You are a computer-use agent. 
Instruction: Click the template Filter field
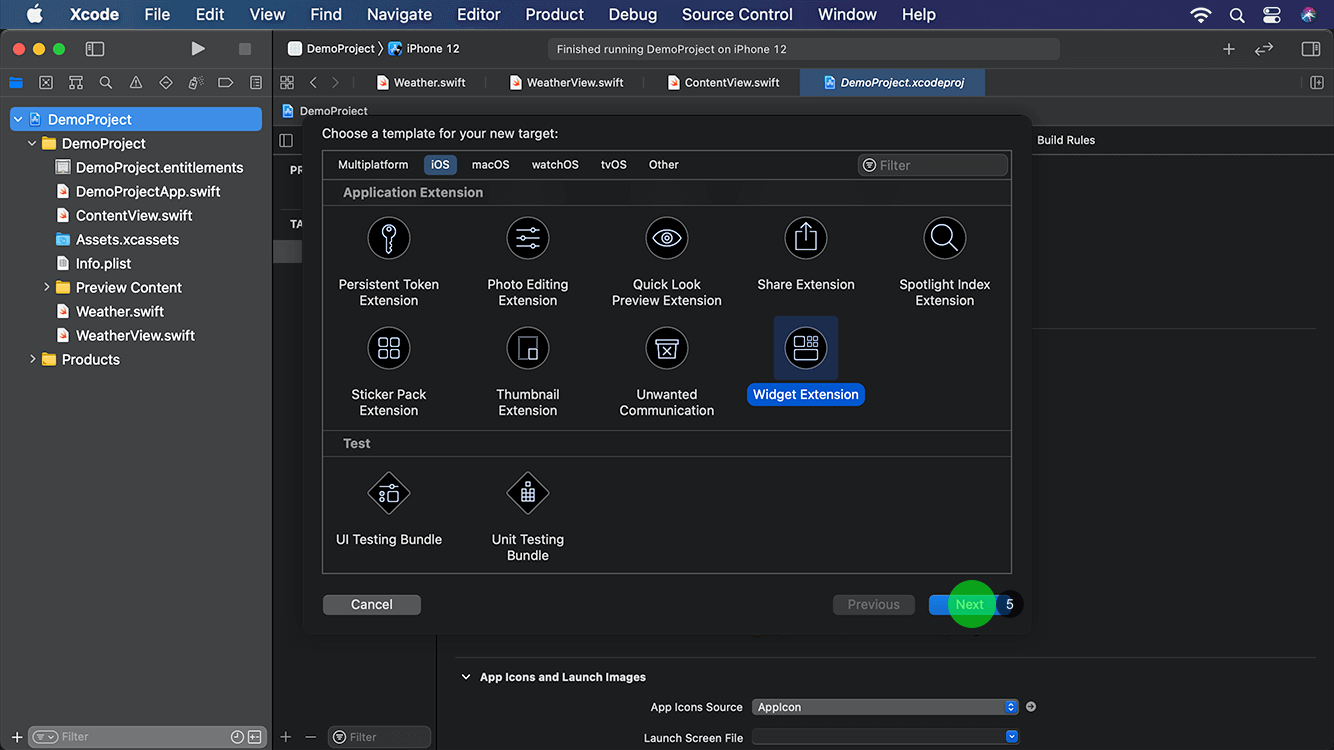pyautogui.click(x=933, y=165)
